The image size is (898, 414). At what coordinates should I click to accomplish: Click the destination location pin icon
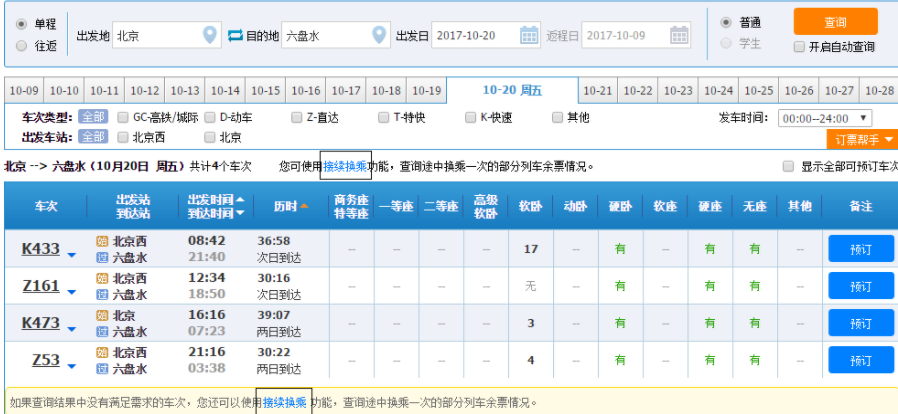click(x=378, y=35)
